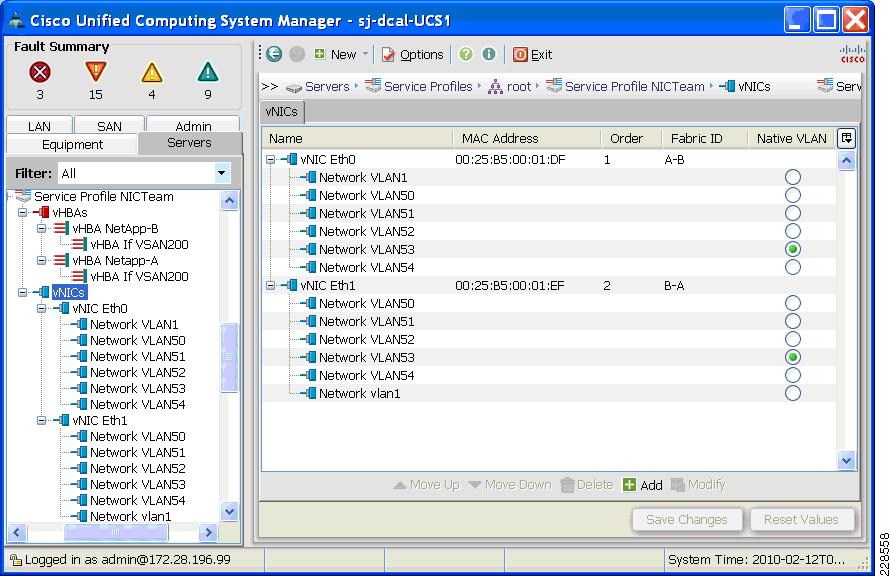
Task: Switch to the Admin tab
Action: tap(193, 125)
